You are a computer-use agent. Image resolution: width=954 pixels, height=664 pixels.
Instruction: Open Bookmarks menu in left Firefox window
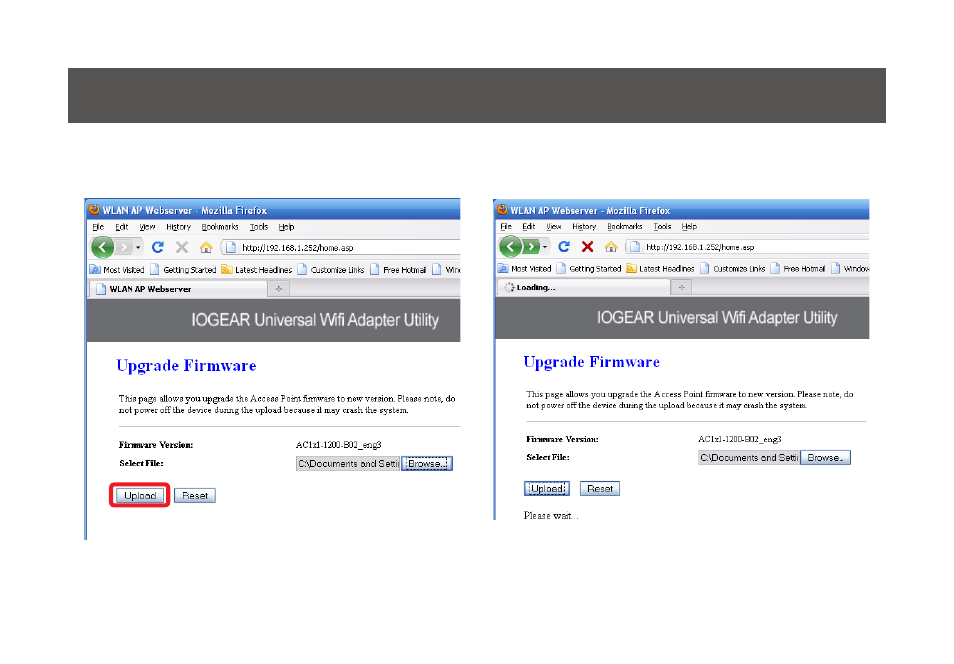pos(220,227)
